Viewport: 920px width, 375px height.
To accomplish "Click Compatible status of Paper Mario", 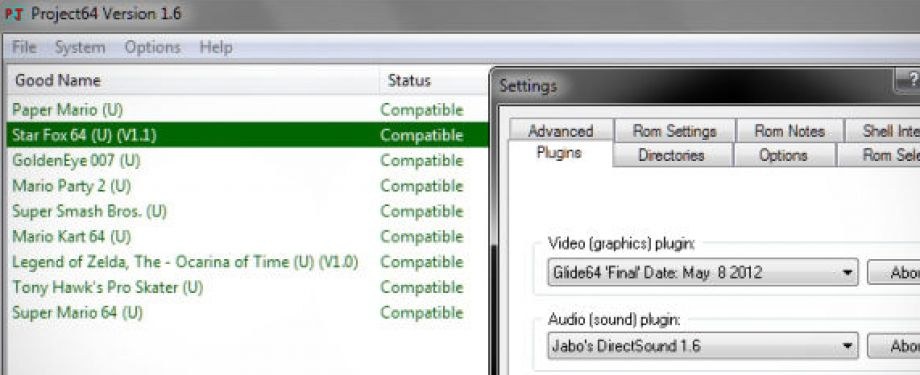I will click(x=422, y=110).
